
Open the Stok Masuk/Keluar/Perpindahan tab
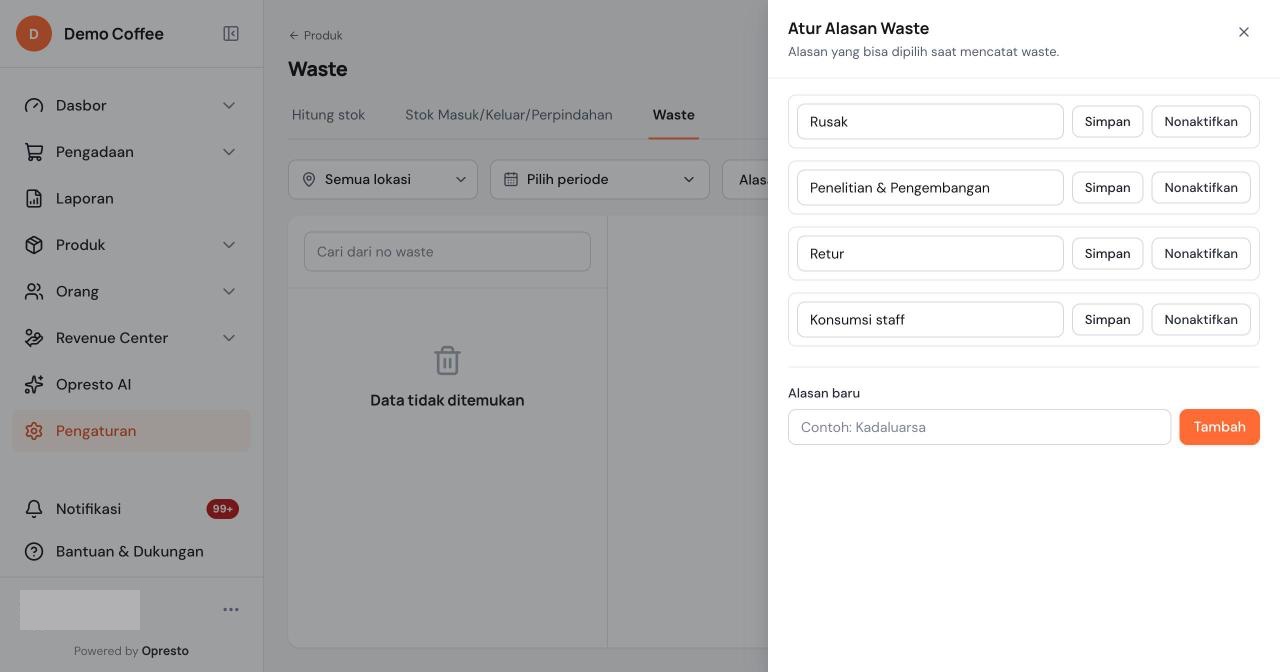(509, 115)
